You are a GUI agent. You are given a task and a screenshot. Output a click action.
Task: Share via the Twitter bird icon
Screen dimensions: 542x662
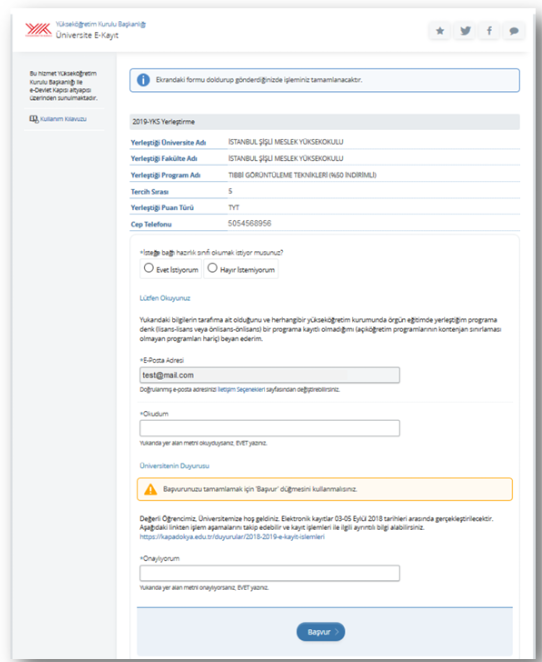click(465, 31)
